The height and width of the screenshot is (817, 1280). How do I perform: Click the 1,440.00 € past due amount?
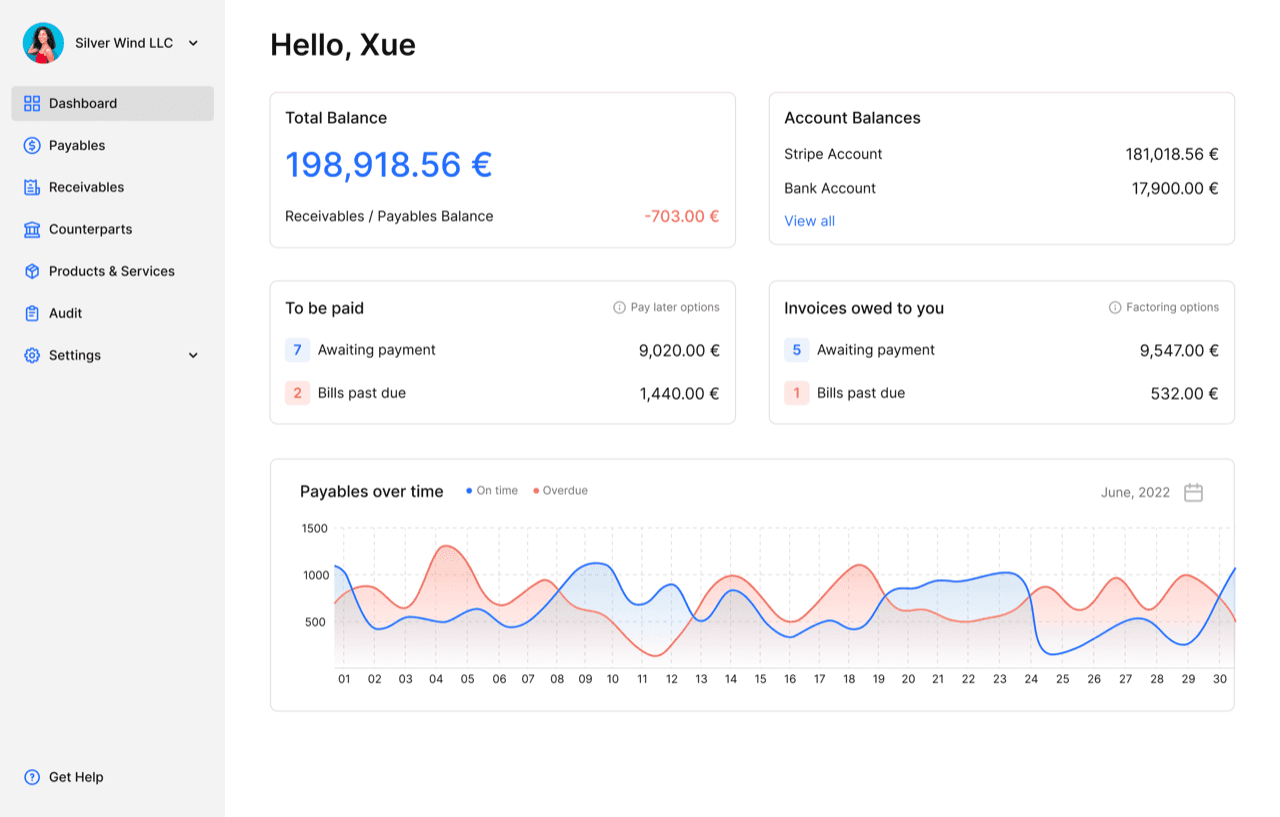click(x=679, y=394)
